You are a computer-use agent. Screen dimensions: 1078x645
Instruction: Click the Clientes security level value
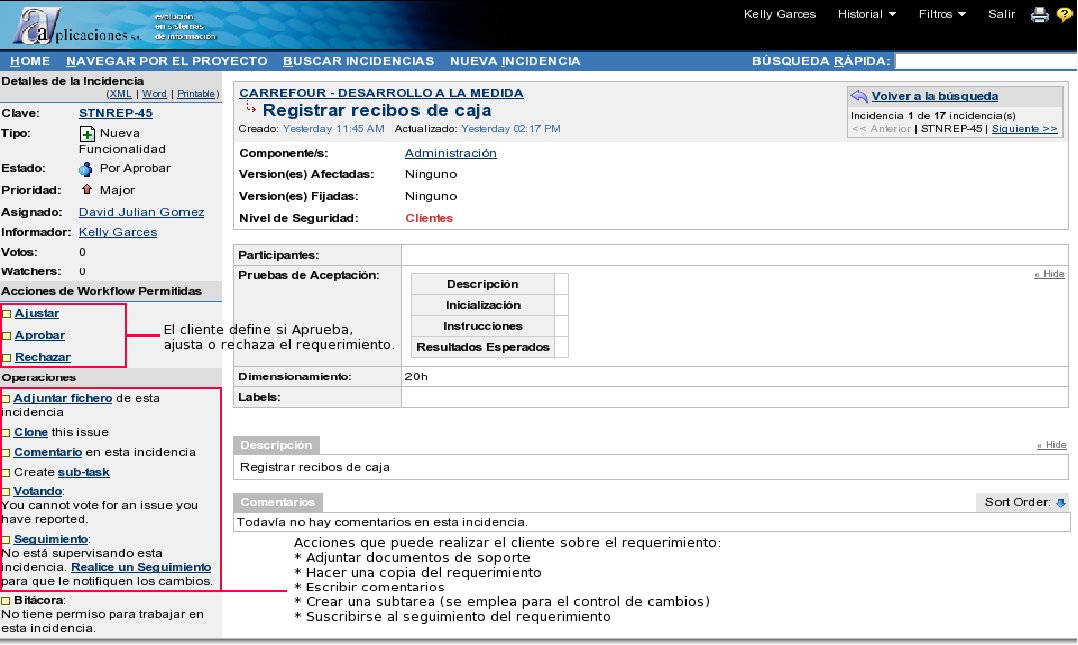(428, 218)
